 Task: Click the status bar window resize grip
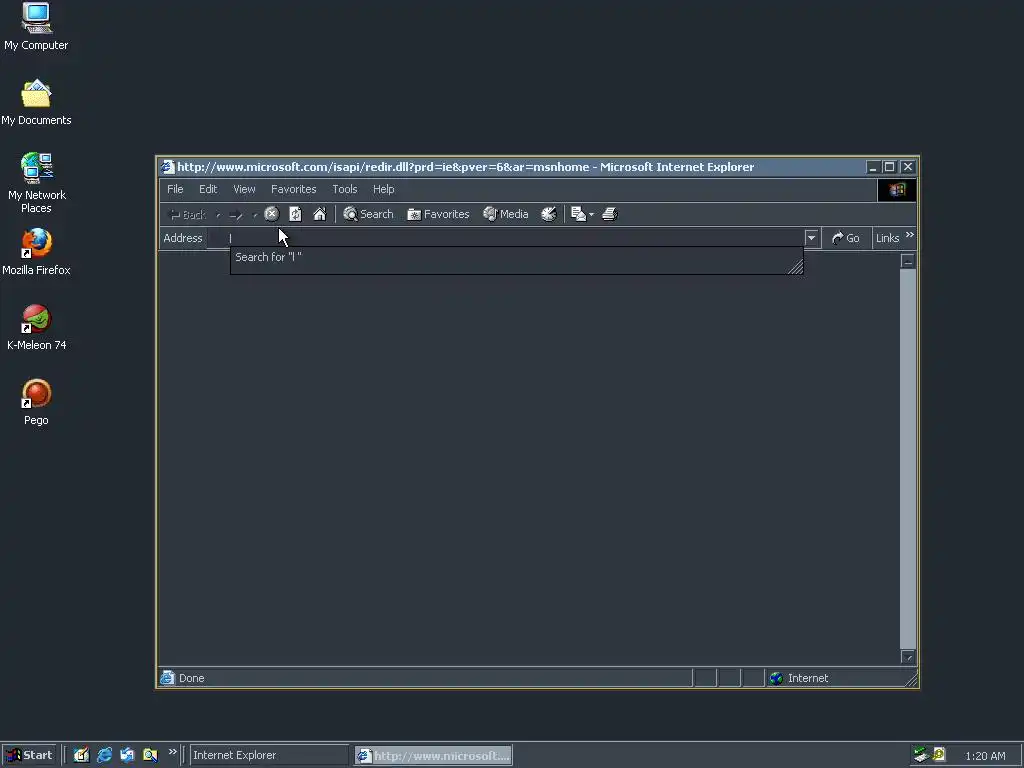coord(912,679)
